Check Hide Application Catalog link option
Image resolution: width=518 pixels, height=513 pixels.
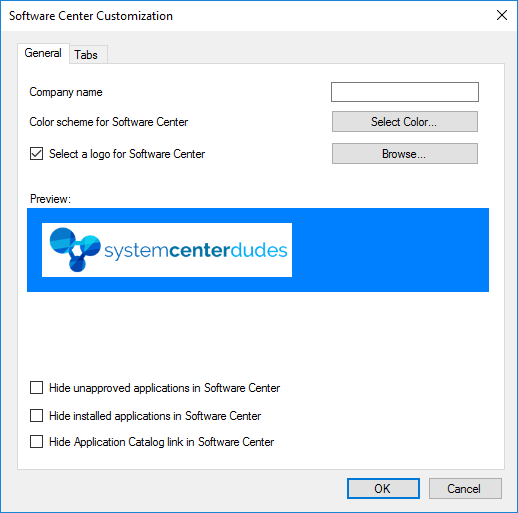(x=36, y=442)
